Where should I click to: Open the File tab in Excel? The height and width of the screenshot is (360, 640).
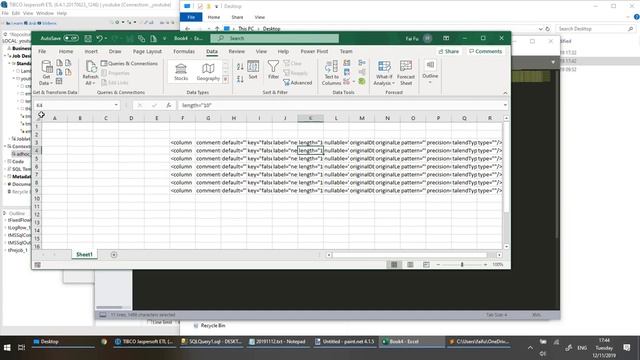click(x=42, y=51)
